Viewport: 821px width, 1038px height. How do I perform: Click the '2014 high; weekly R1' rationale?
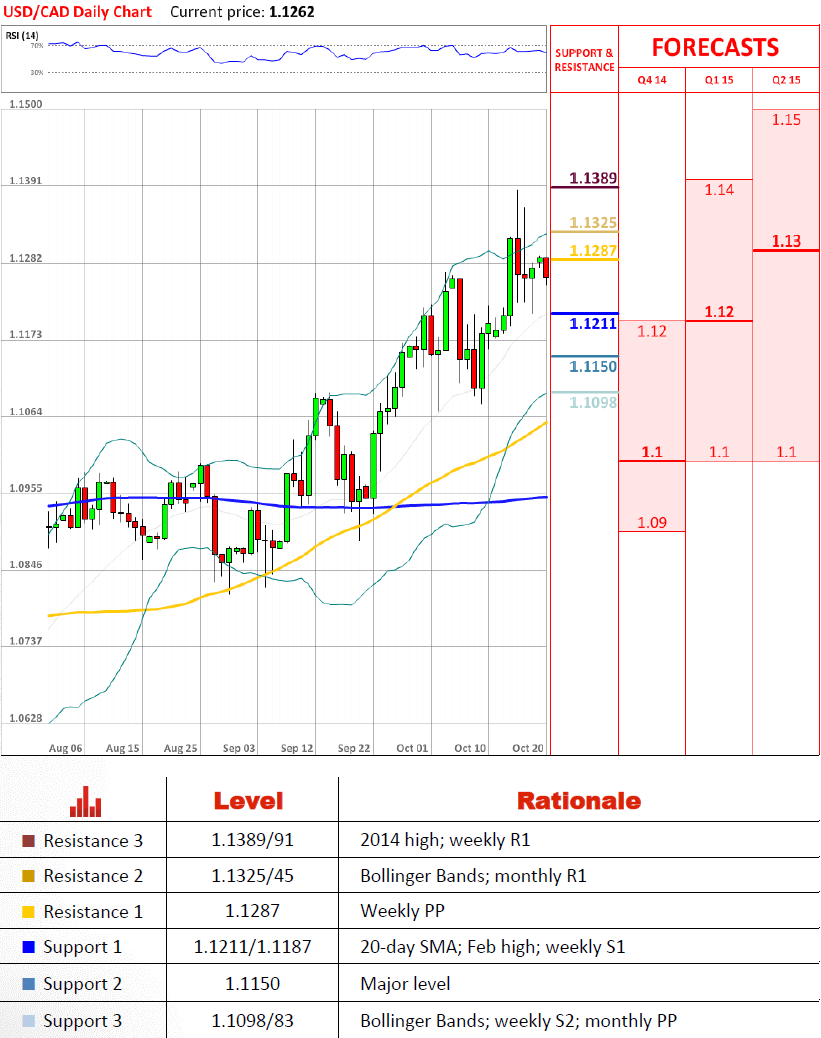click(x=445, y=840)
